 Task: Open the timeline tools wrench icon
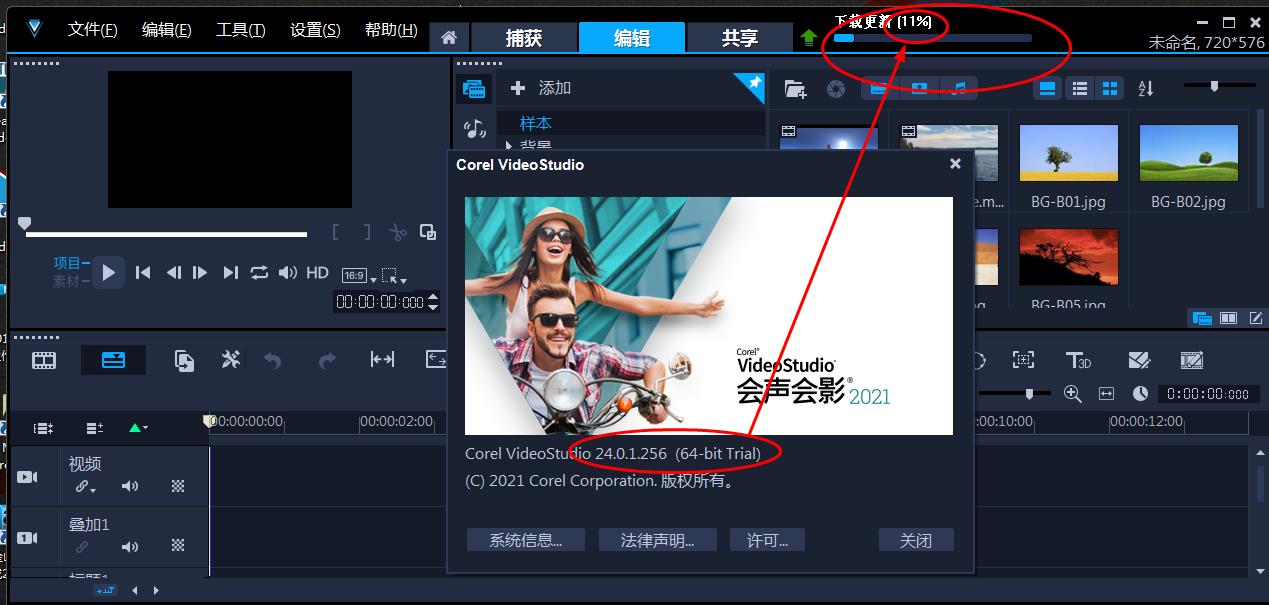click(231, 359)
